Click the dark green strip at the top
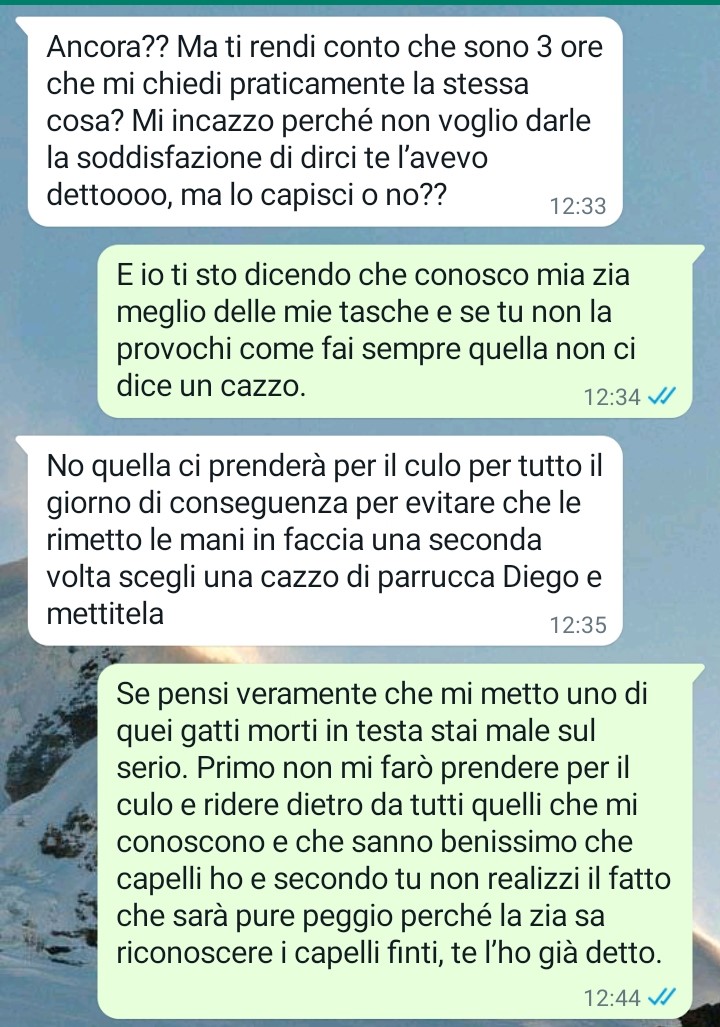The width and height of the screenshot is (720, 1027). pos(360,2)
